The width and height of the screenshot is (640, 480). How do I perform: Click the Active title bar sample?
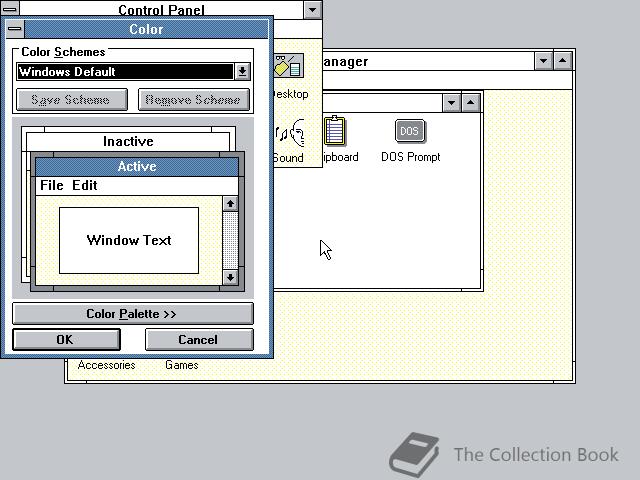point(137,167)
